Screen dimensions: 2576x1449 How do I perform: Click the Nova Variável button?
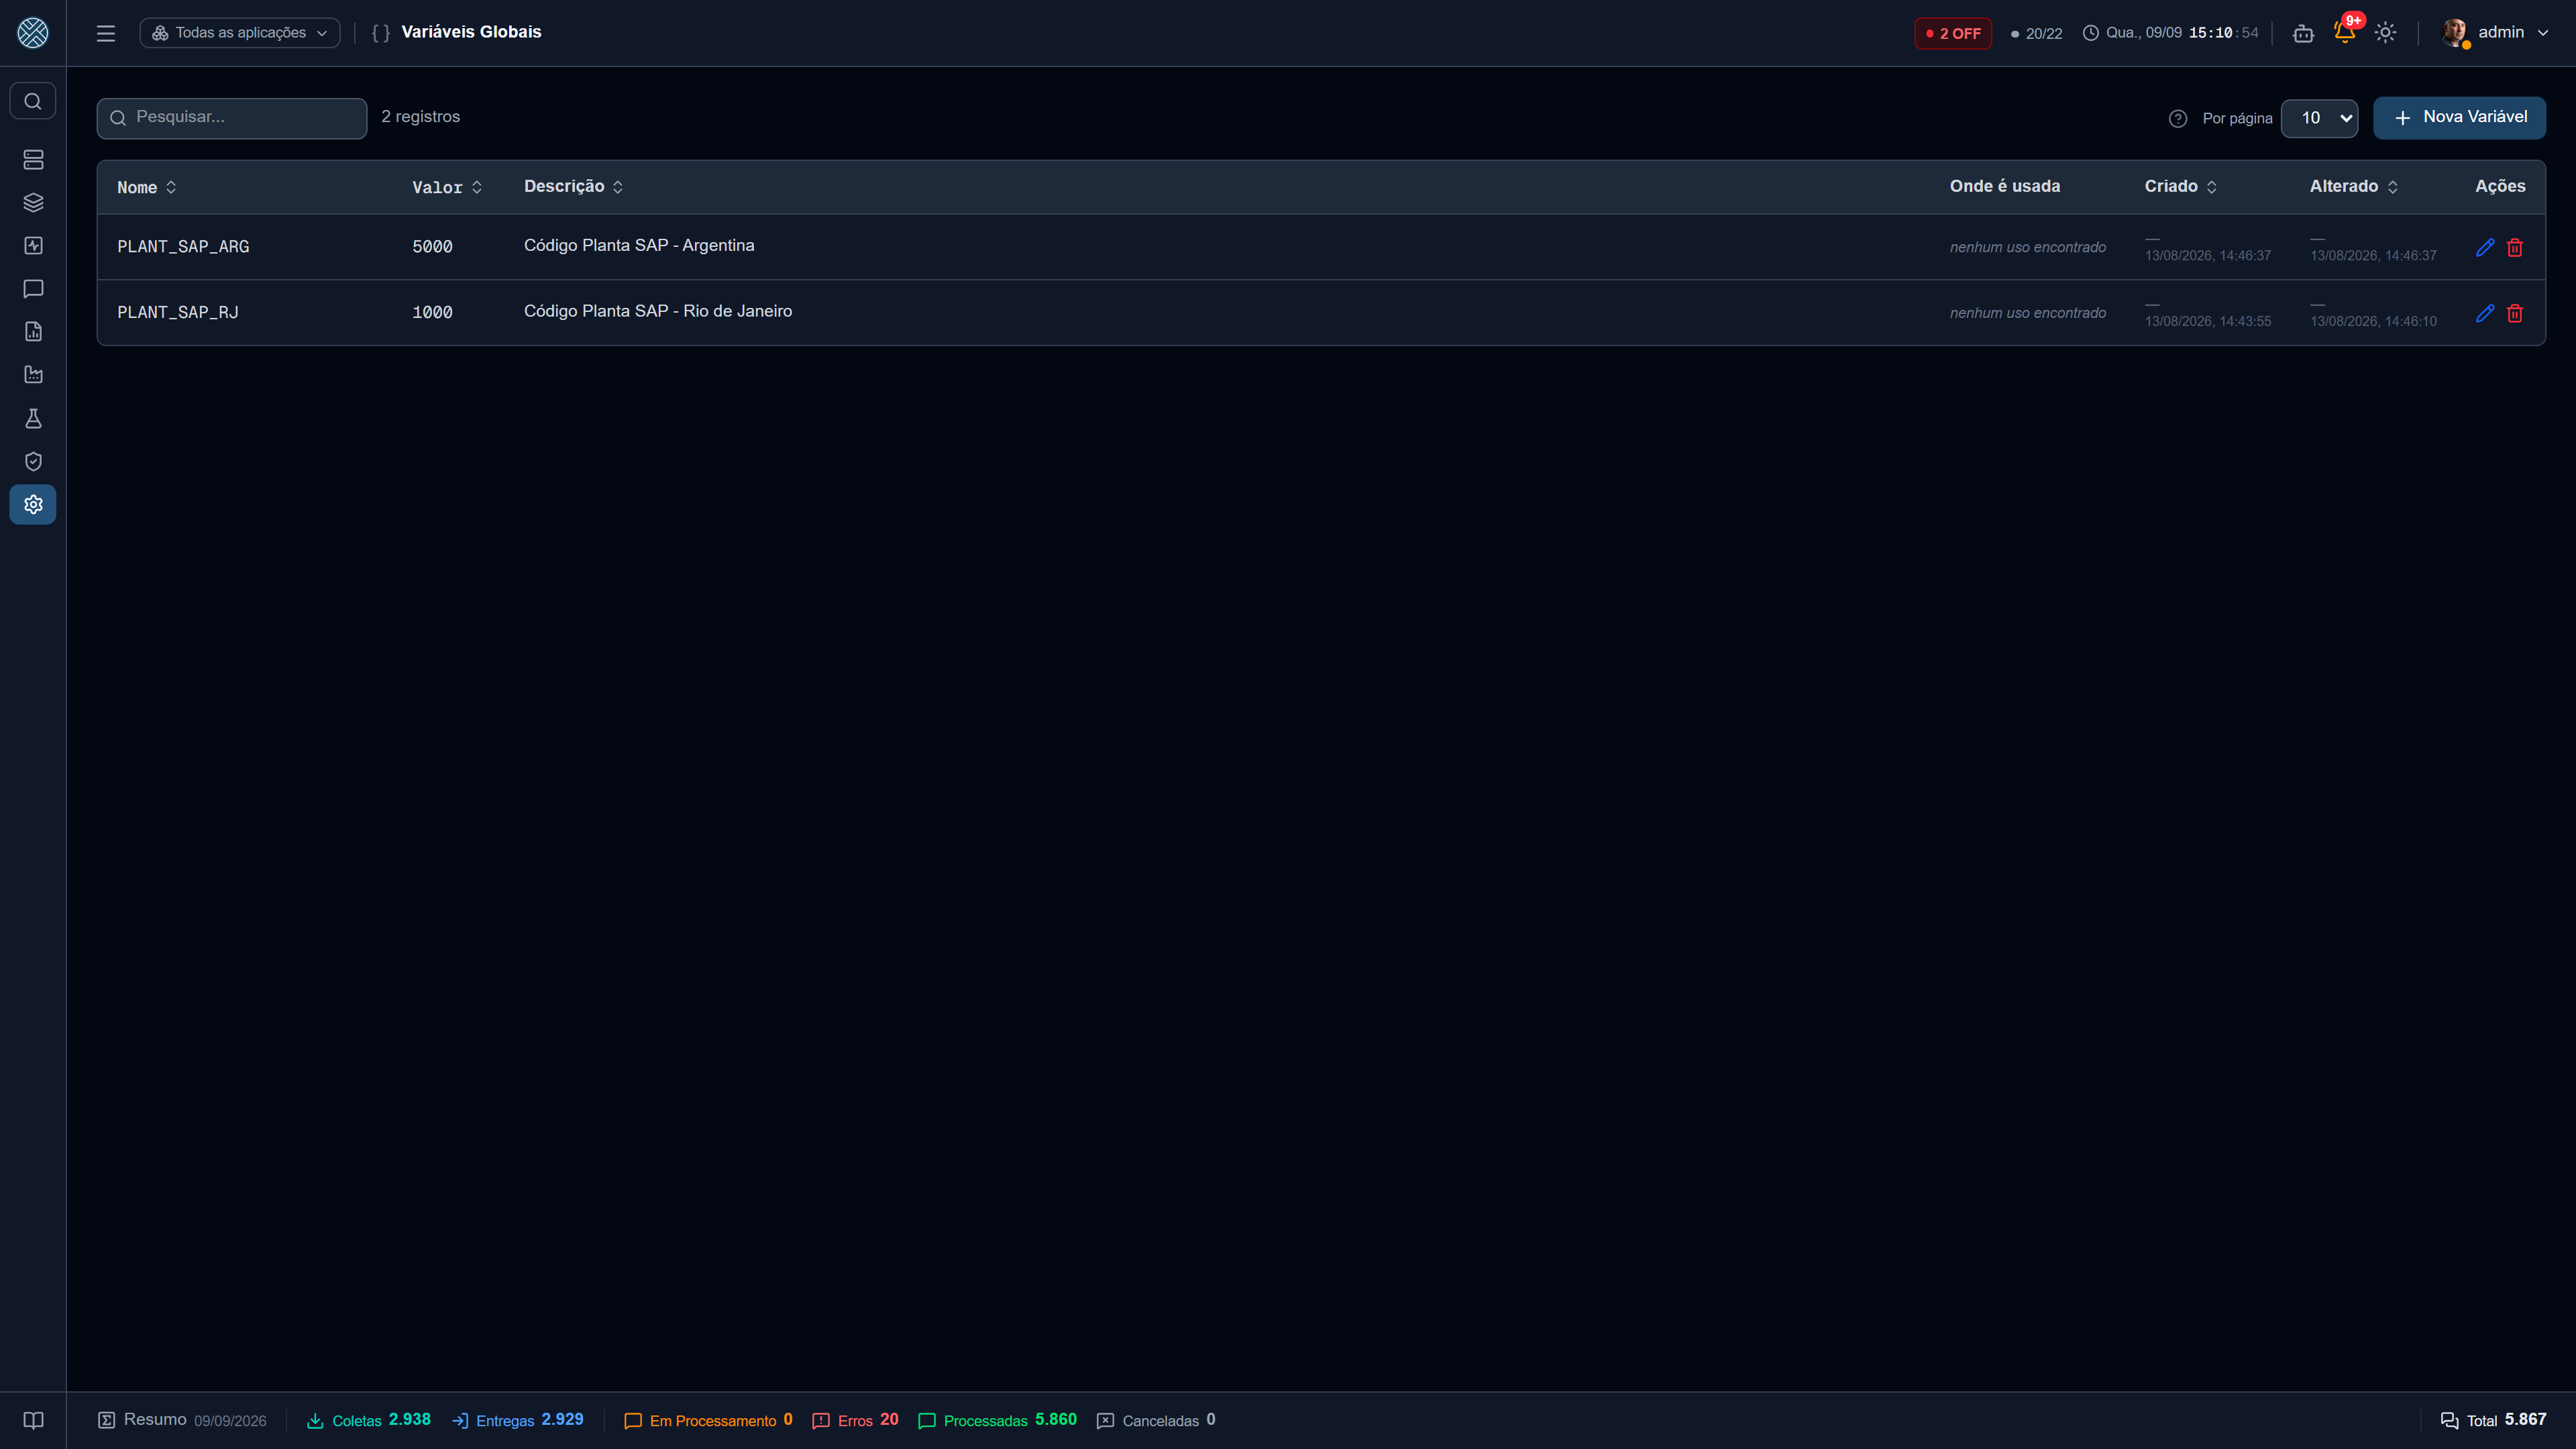[2459, 117]
